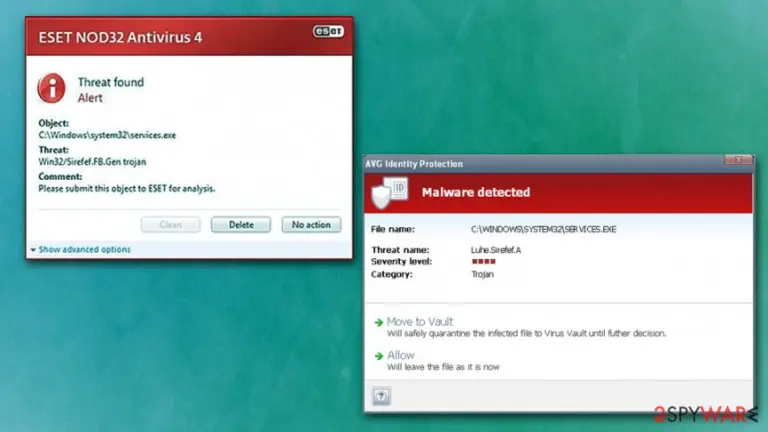Click ESET NOD32 Antivirus 4 title
Viewport: 768px width, 432px height.
tap(120, 38)
